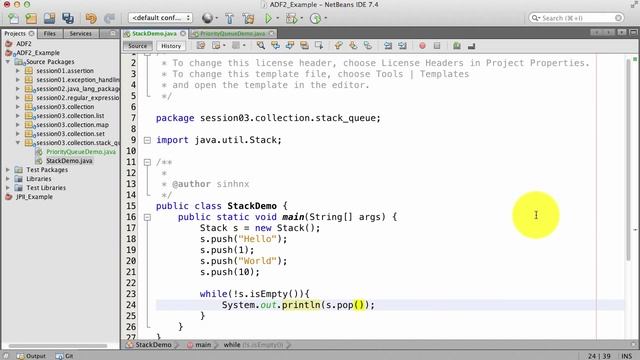Click the Debug Project icon

tap(291, 18)
